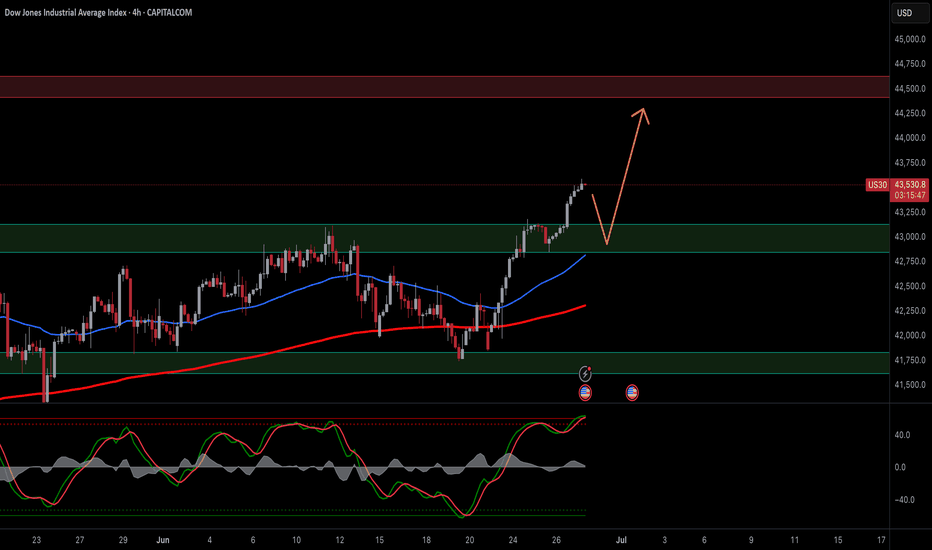
Task: Click the 44,750.0 price axis label
Action: coord(910,64)
